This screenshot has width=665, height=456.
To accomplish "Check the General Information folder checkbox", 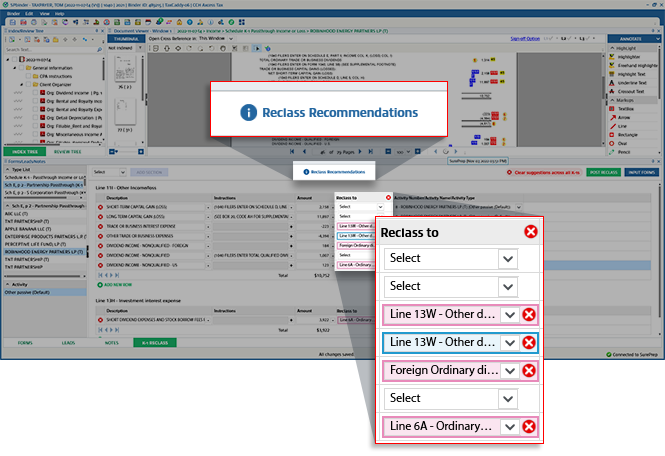I will click(21, 68).
